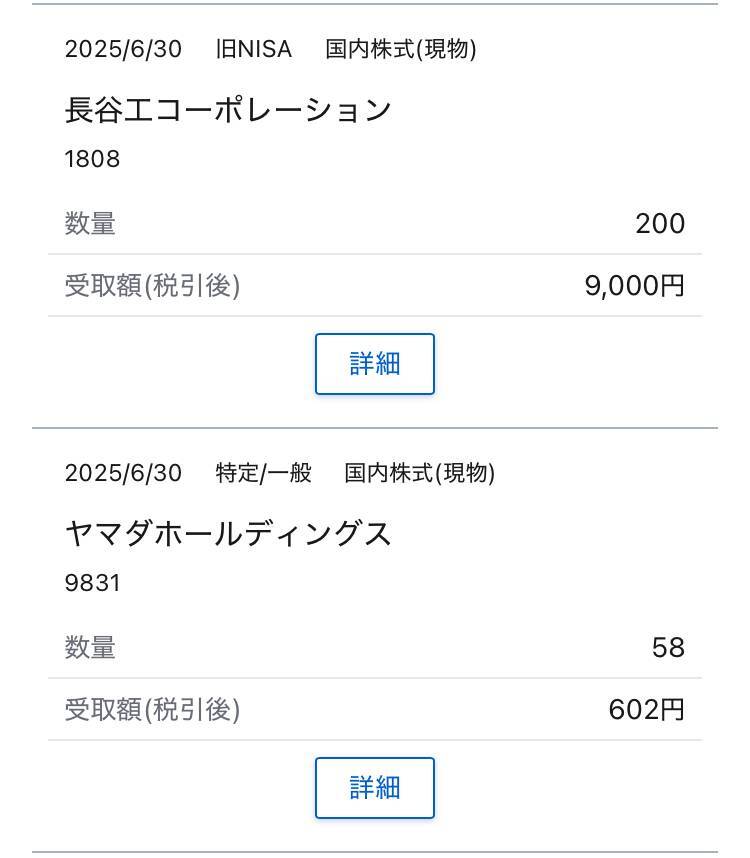Click 受取額(税引後) label for 長谷工
750x858 pixels.
point(152,286)
